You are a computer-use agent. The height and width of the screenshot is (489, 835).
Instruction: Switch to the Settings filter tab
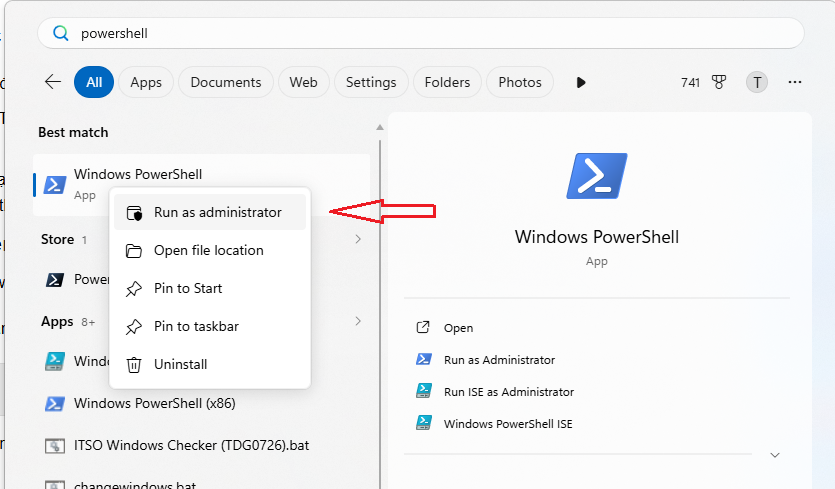click(371, 82)
